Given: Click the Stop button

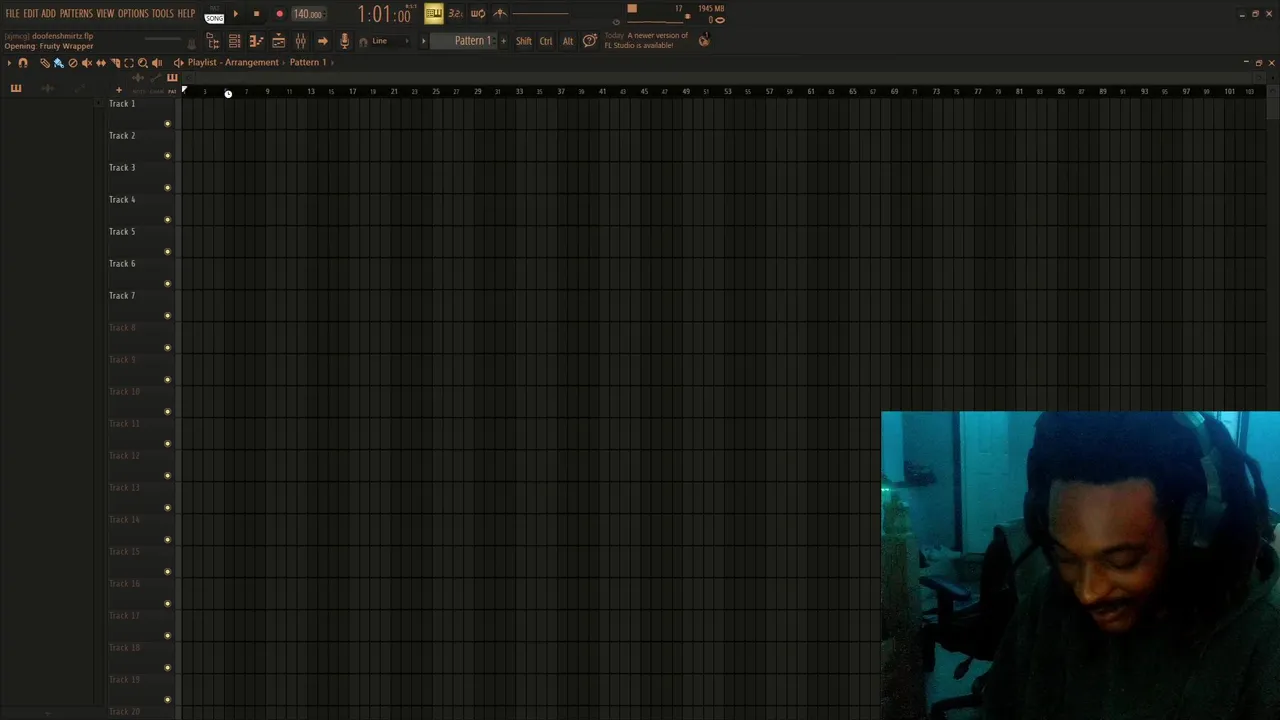Looking at the screenshot, I should pyautogui.click(x=256, y=14).
